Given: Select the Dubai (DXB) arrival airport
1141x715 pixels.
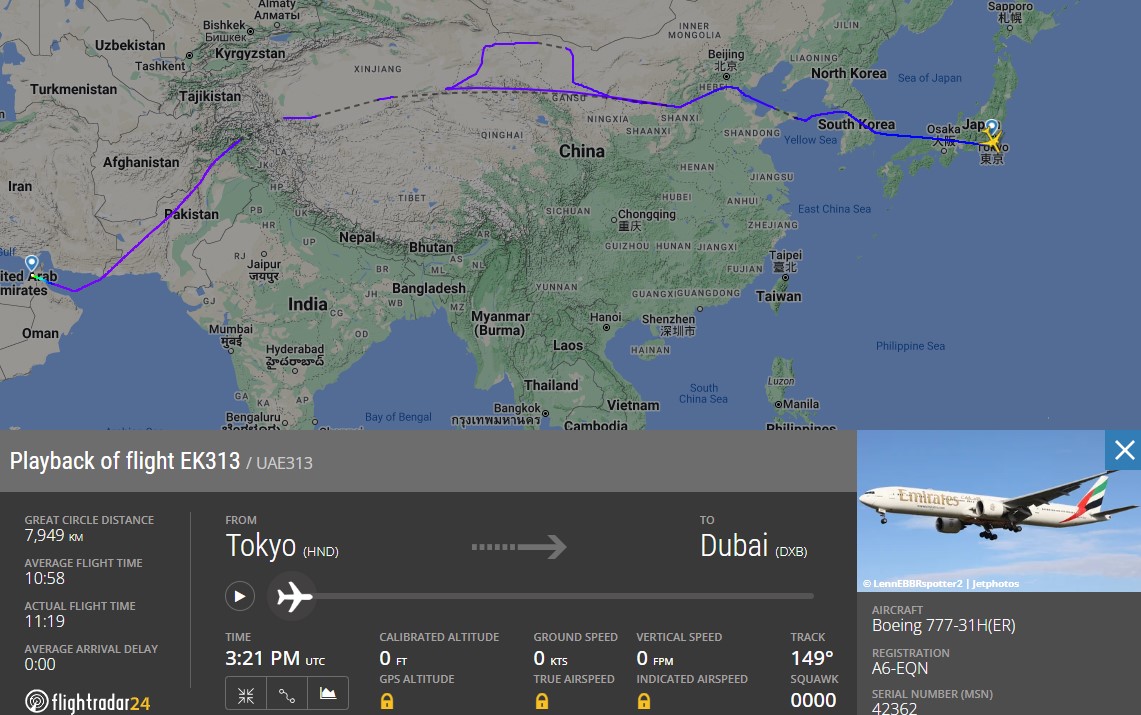Looking at the screenshot, I should tap(753, 546).
